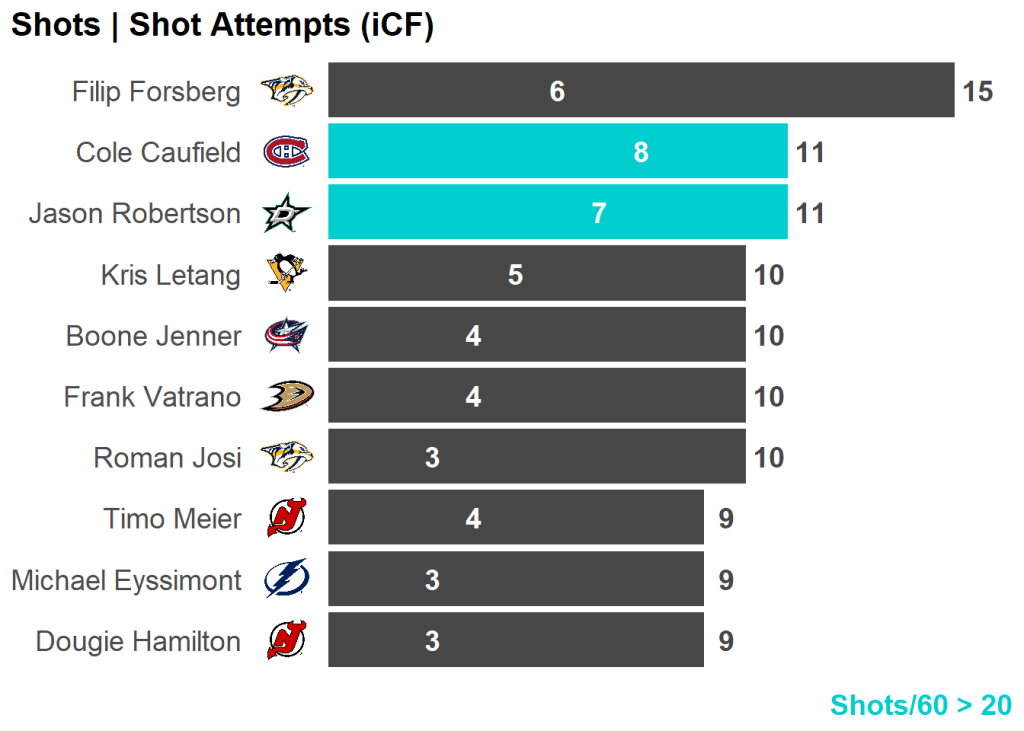Click the Frank Vatrano name label
Viewport: 1024px width, 731px height.
pos(152,397)
